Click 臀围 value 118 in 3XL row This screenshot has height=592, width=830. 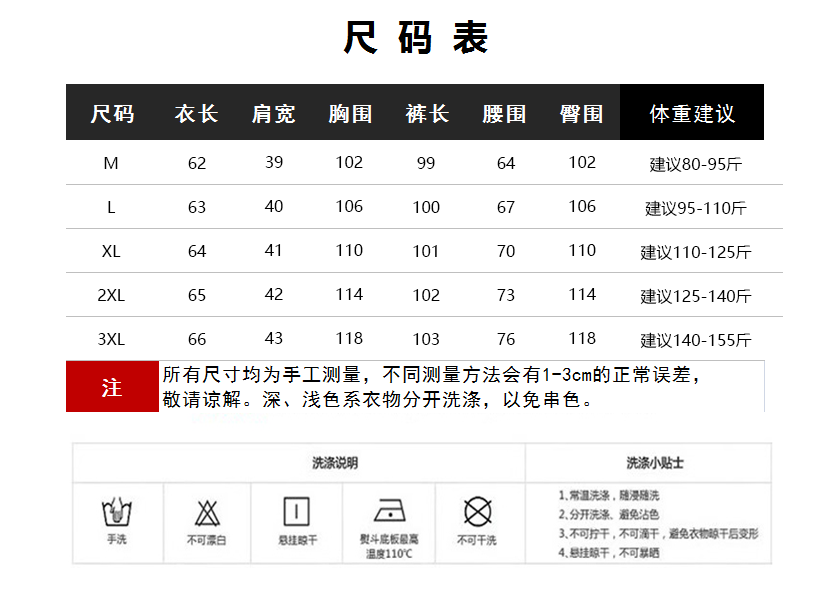tap(582, 338)
